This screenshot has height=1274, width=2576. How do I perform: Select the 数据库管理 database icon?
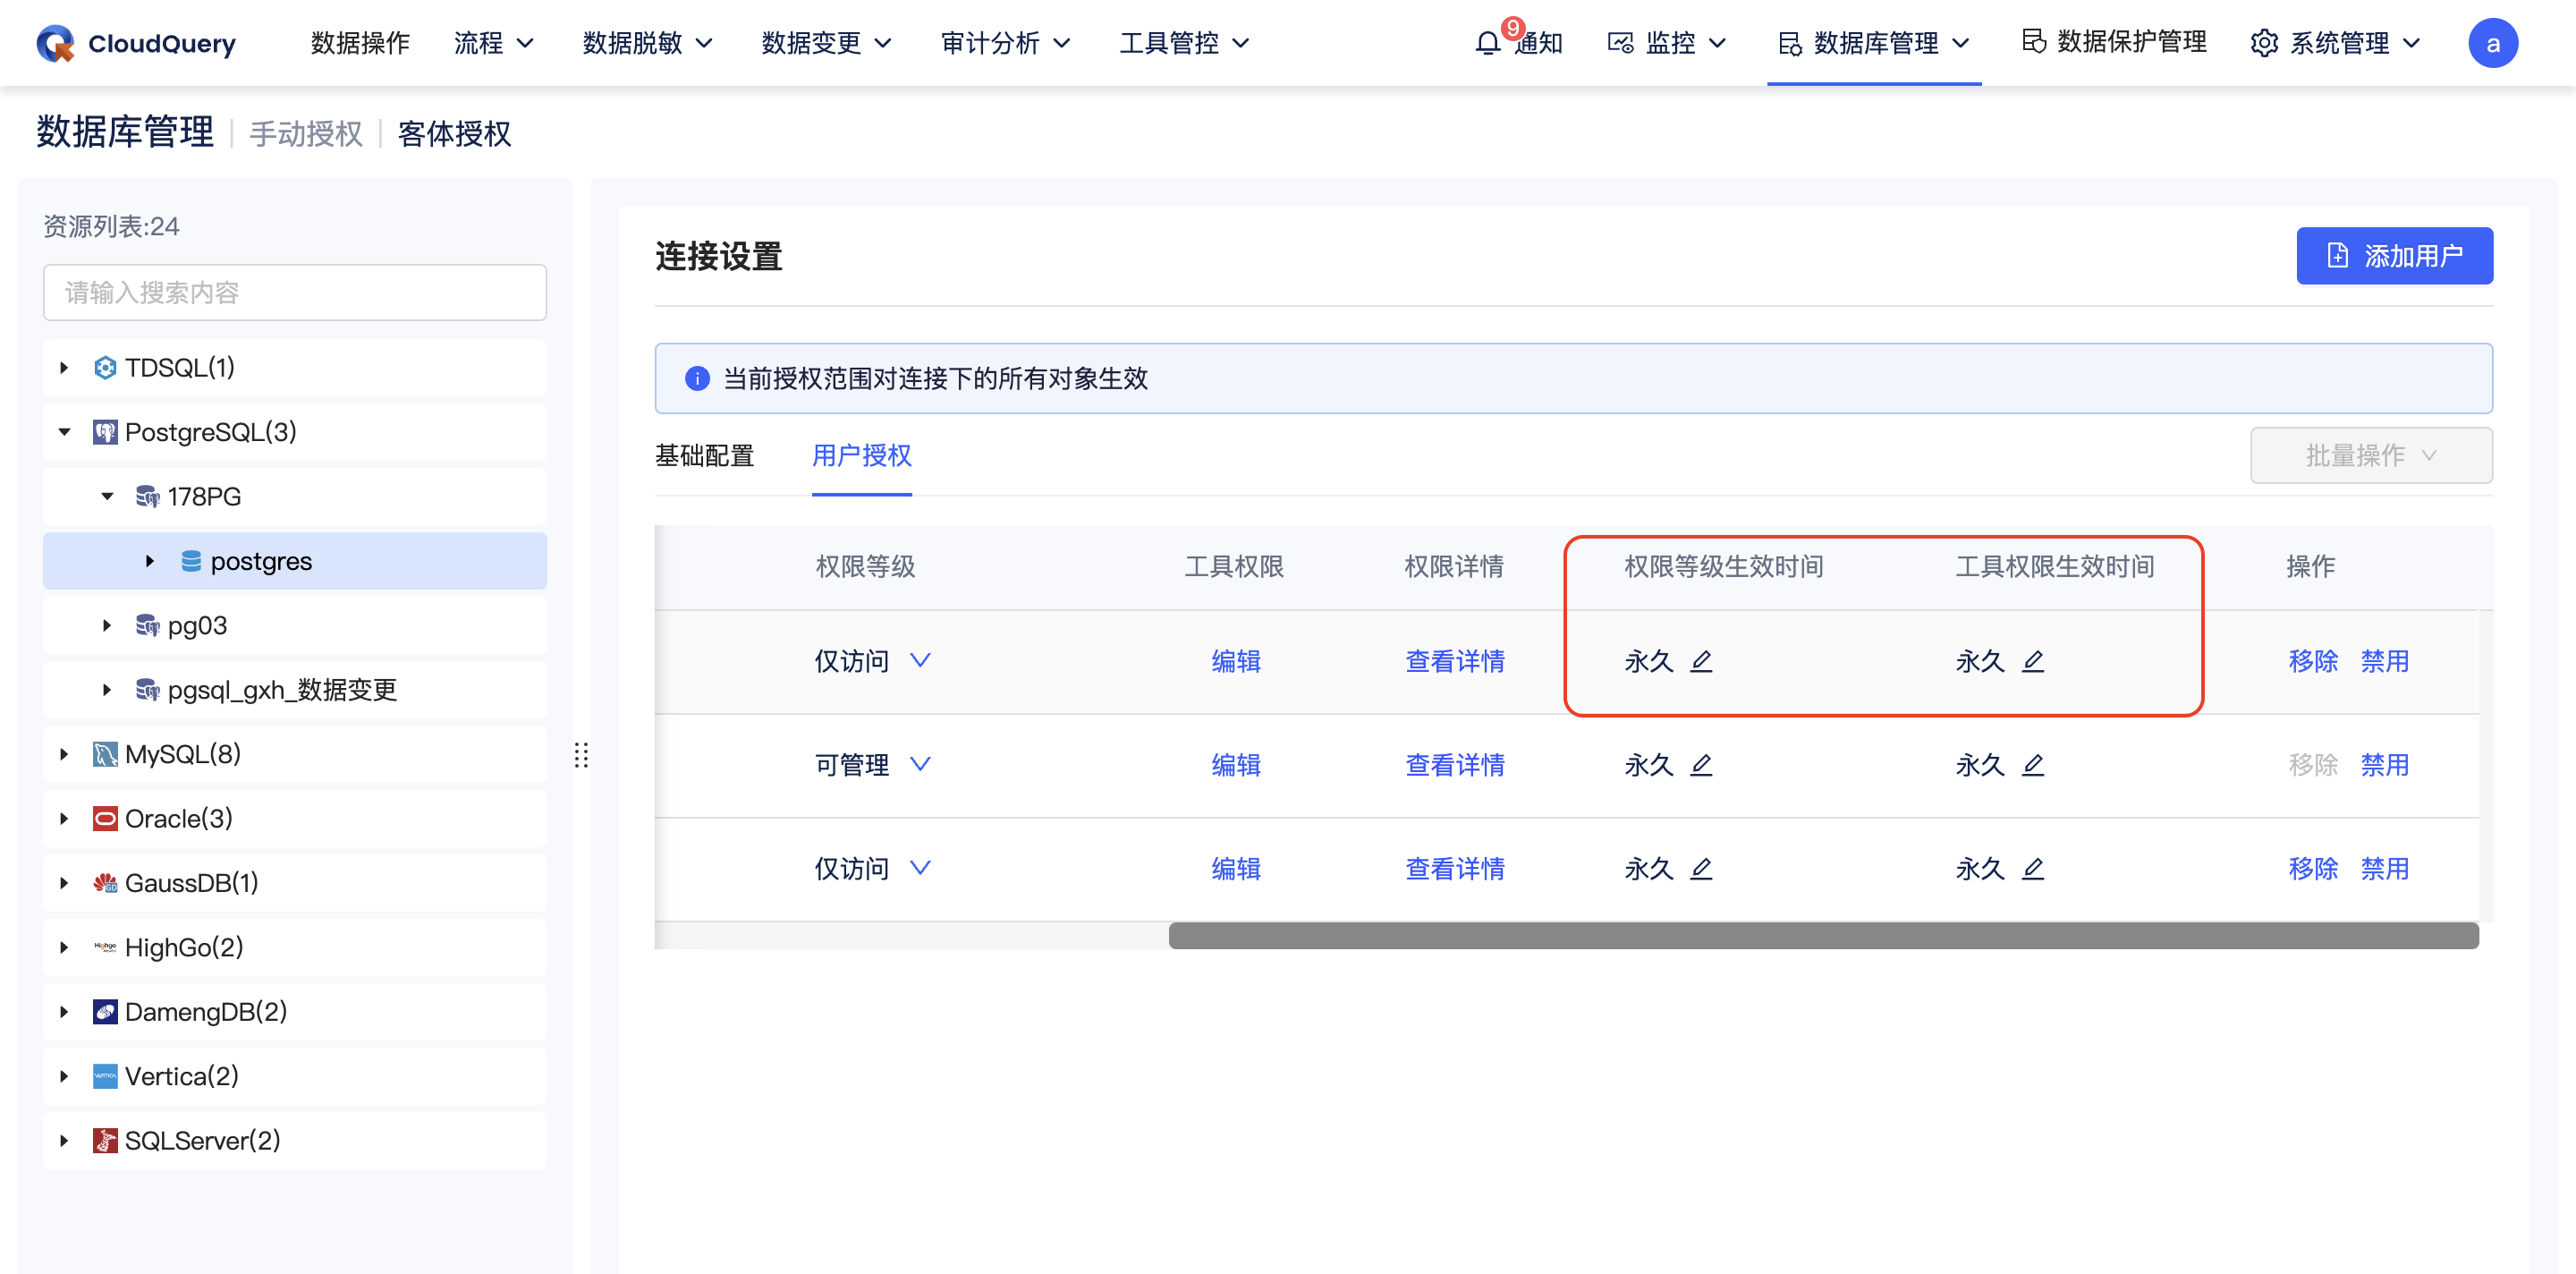click(1789, 42)
